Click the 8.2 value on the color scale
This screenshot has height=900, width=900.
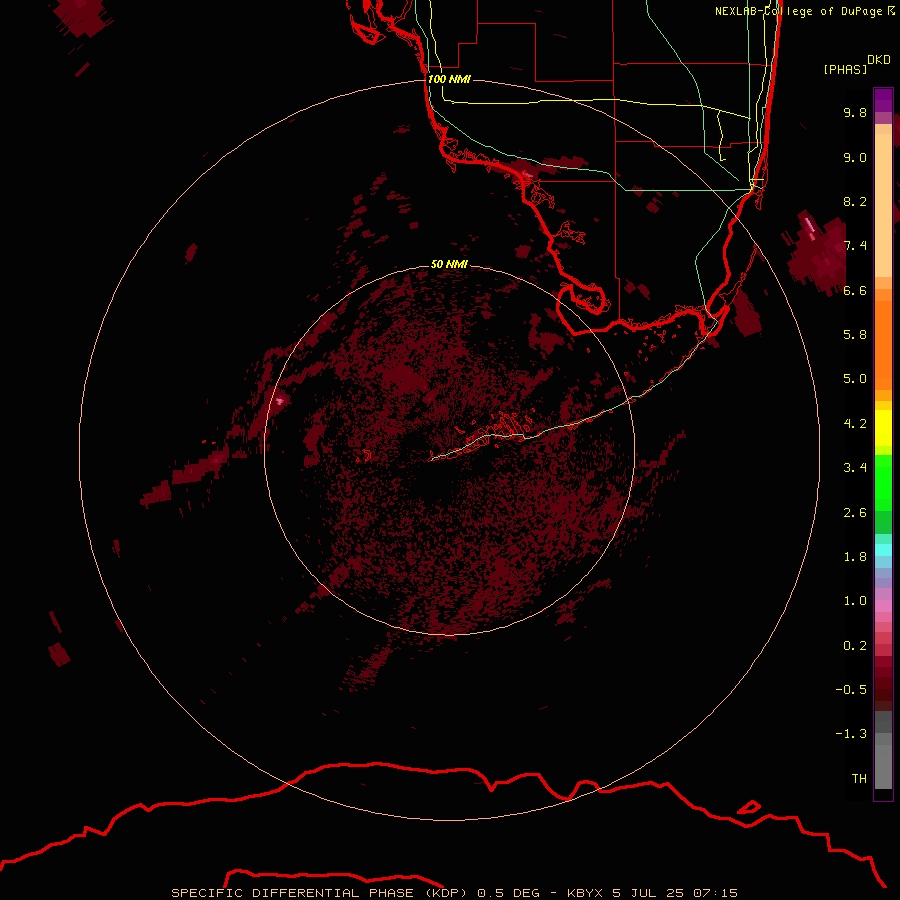point(855,201)
